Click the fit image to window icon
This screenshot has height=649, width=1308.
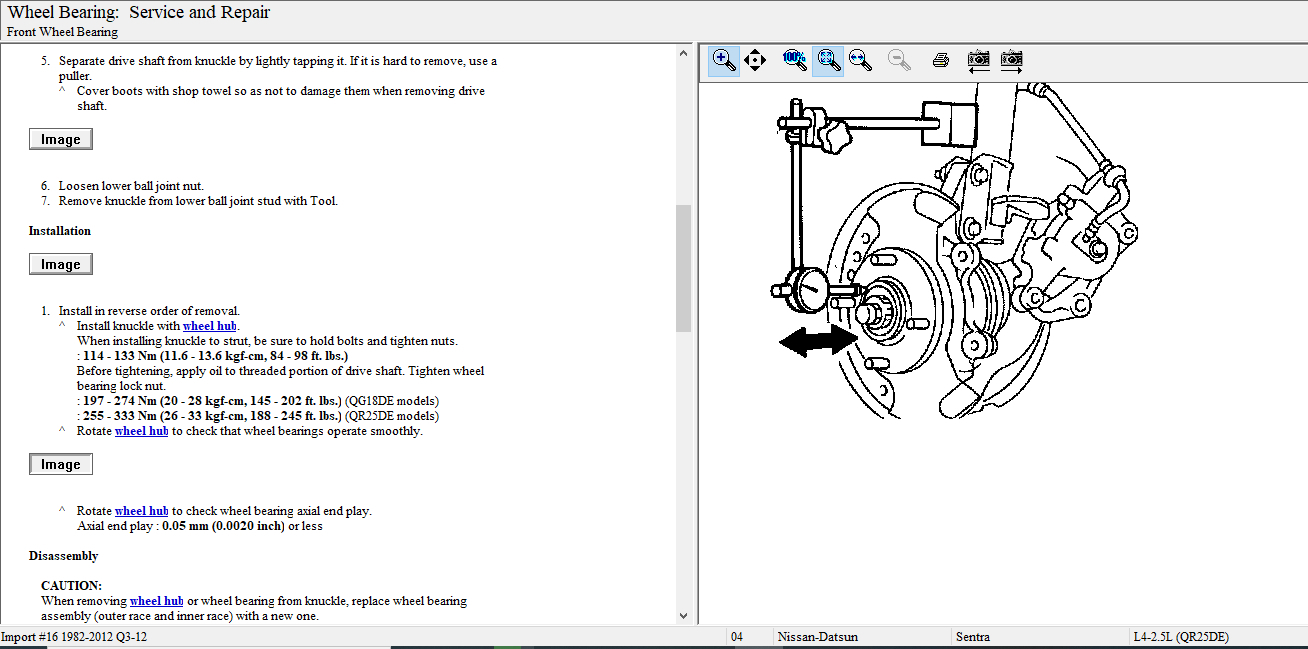[827, 60]
